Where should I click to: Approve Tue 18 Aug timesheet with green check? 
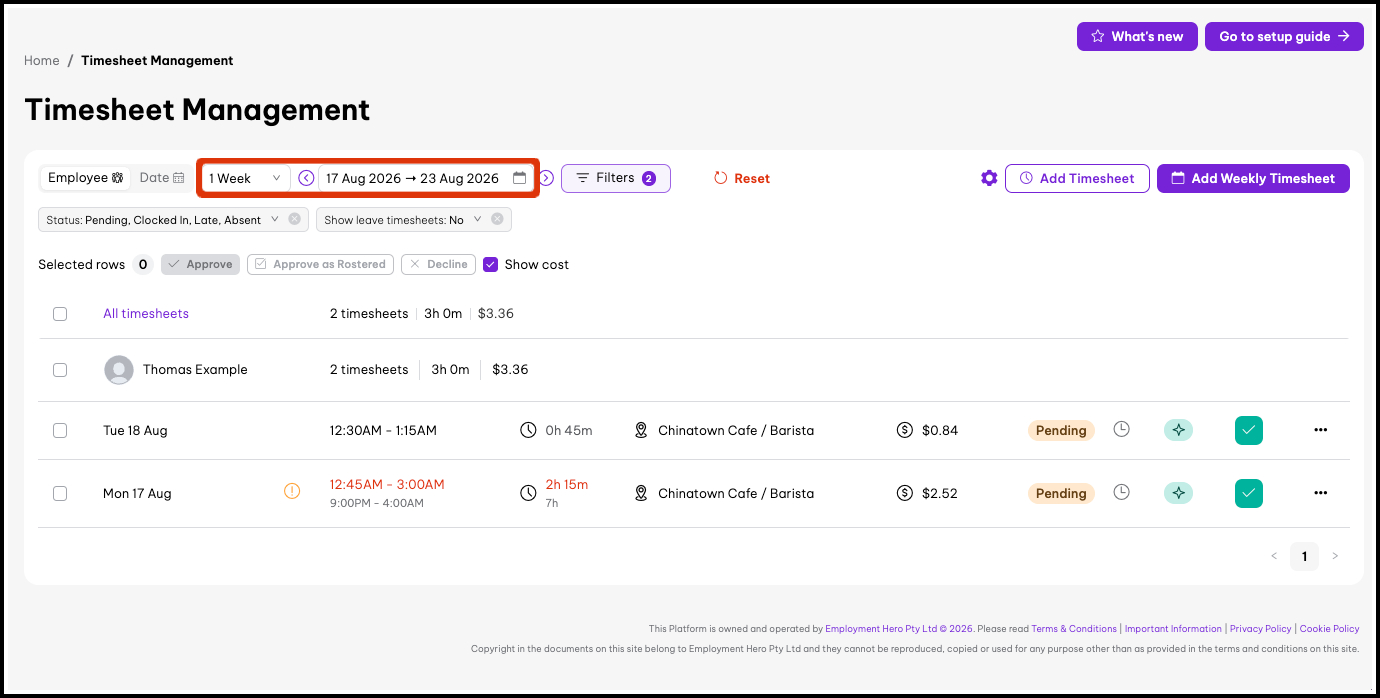1248,430
